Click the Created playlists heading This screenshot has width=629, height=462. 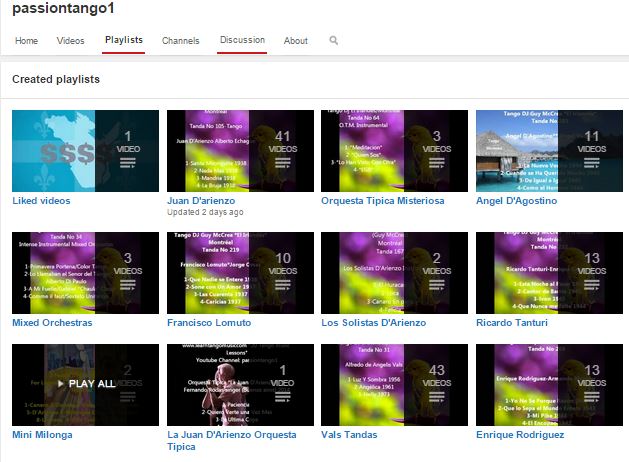click(x=56, y=79)
